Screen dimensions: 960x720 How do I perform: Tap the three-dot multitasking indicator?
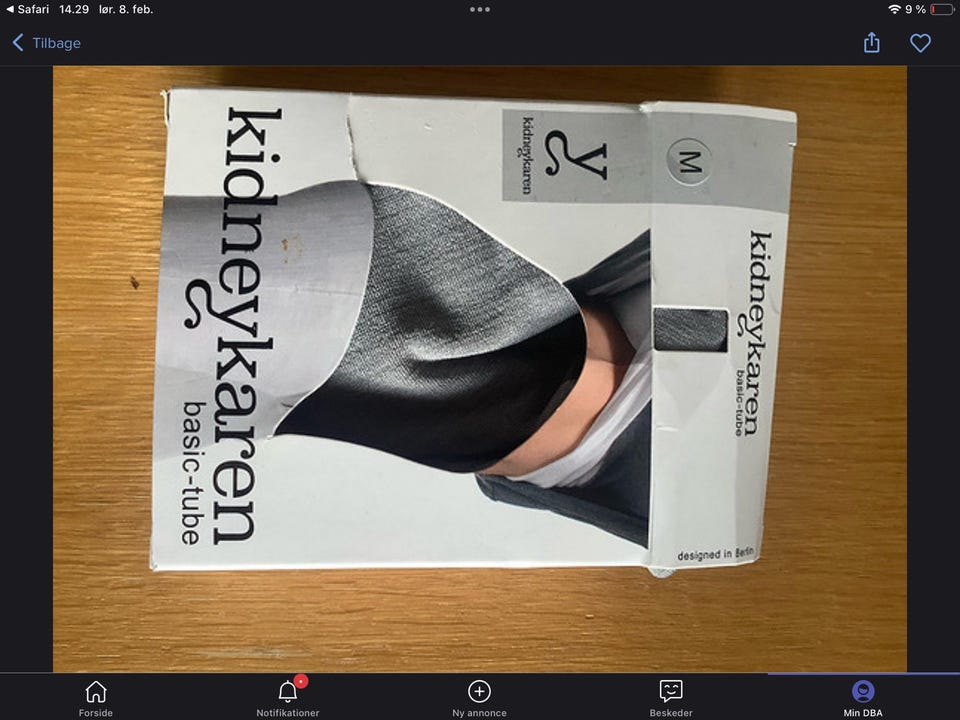point(480,9)
